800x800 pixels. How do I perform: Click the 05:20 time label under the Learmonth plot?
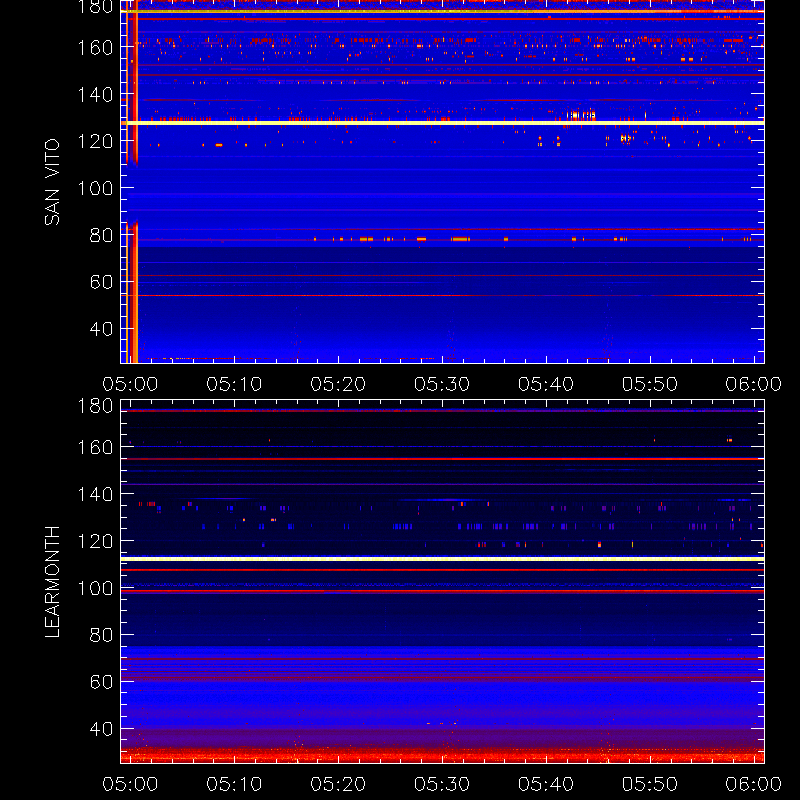(x=338, y=784)
